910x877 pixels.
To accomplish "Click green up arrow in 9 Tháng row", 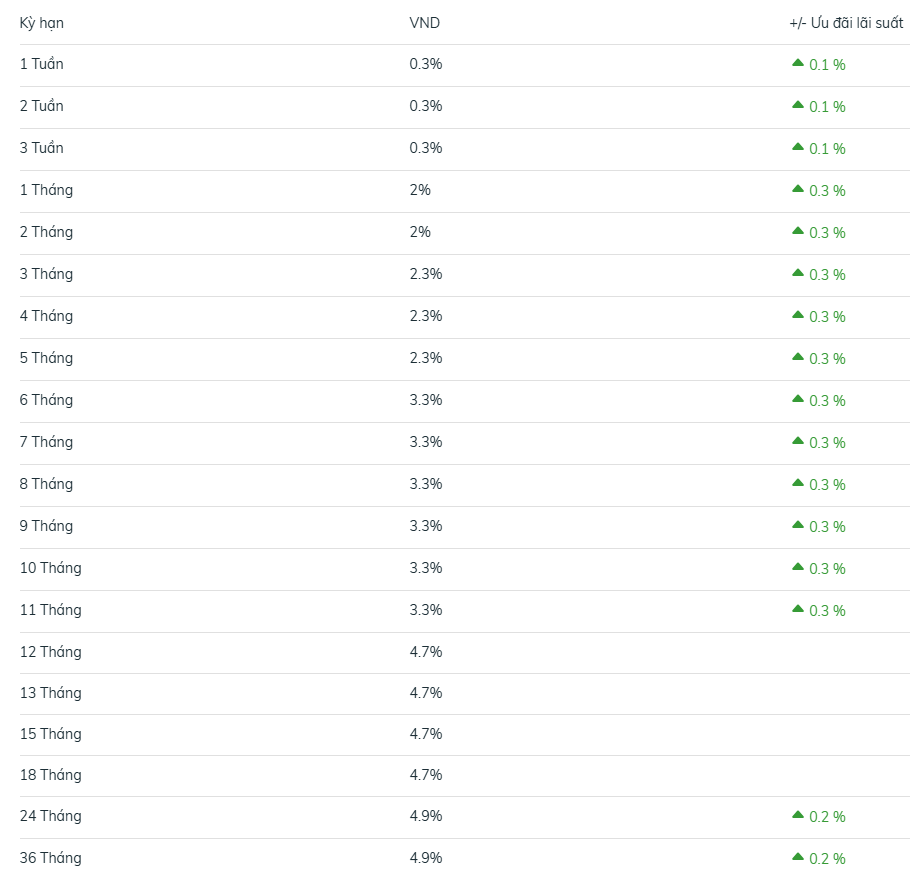I will pos(797,525).
